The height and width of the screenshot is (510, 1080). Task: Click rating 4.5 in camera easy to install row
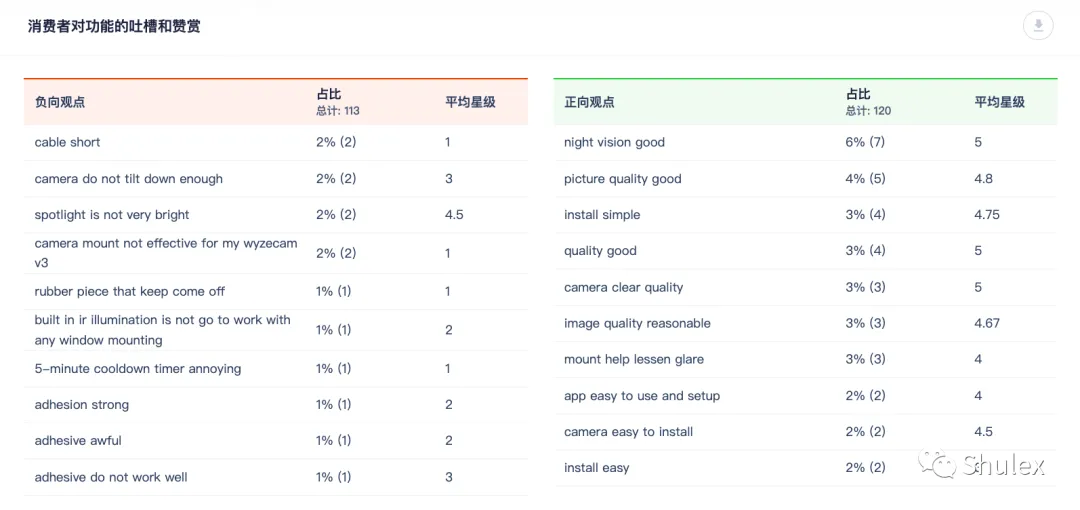pos(984,432)
